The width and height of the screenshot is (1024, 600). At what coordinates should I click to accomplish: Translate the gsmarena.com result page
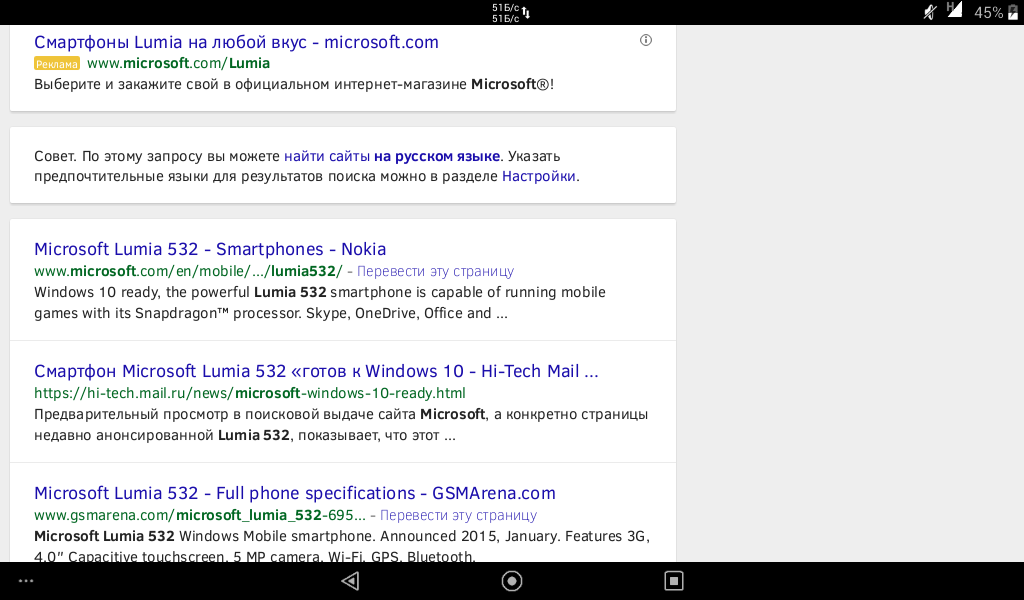coord(458,515)
